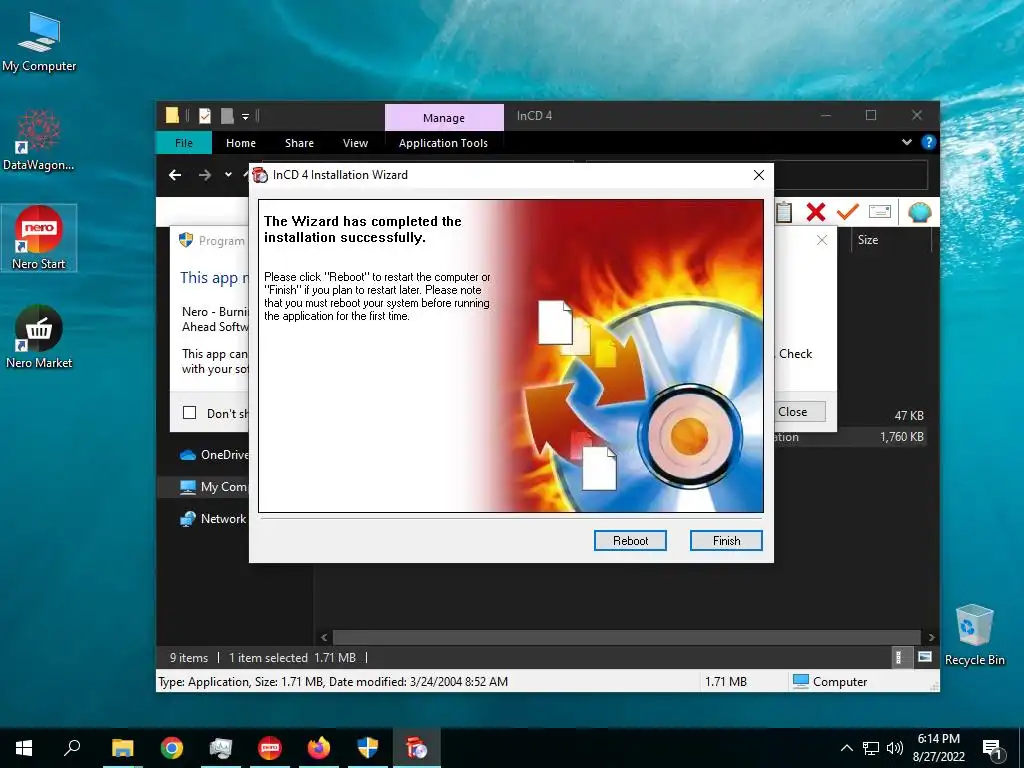Open File Explorer from the taskbar
Image resolution: width=1024 pixels, height=768 pixels.
[122, 748]
